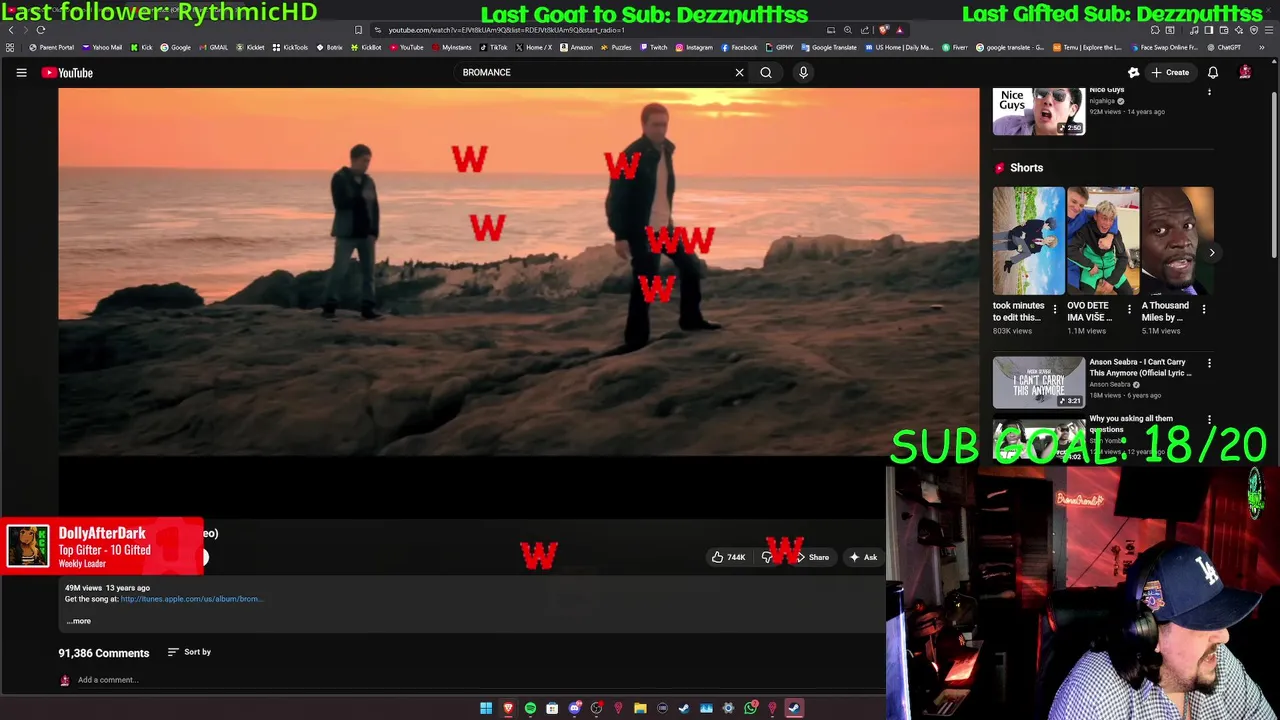Open options for 'Why you asking' video
Viewport: 1280px width, 720px height.
tap(1209, 420)
